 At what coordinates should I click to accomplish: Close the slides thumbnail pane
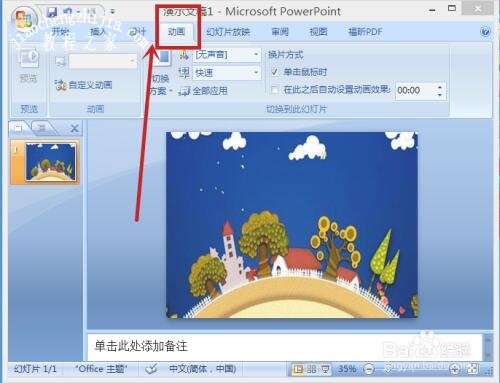click(x=75, y=128)
